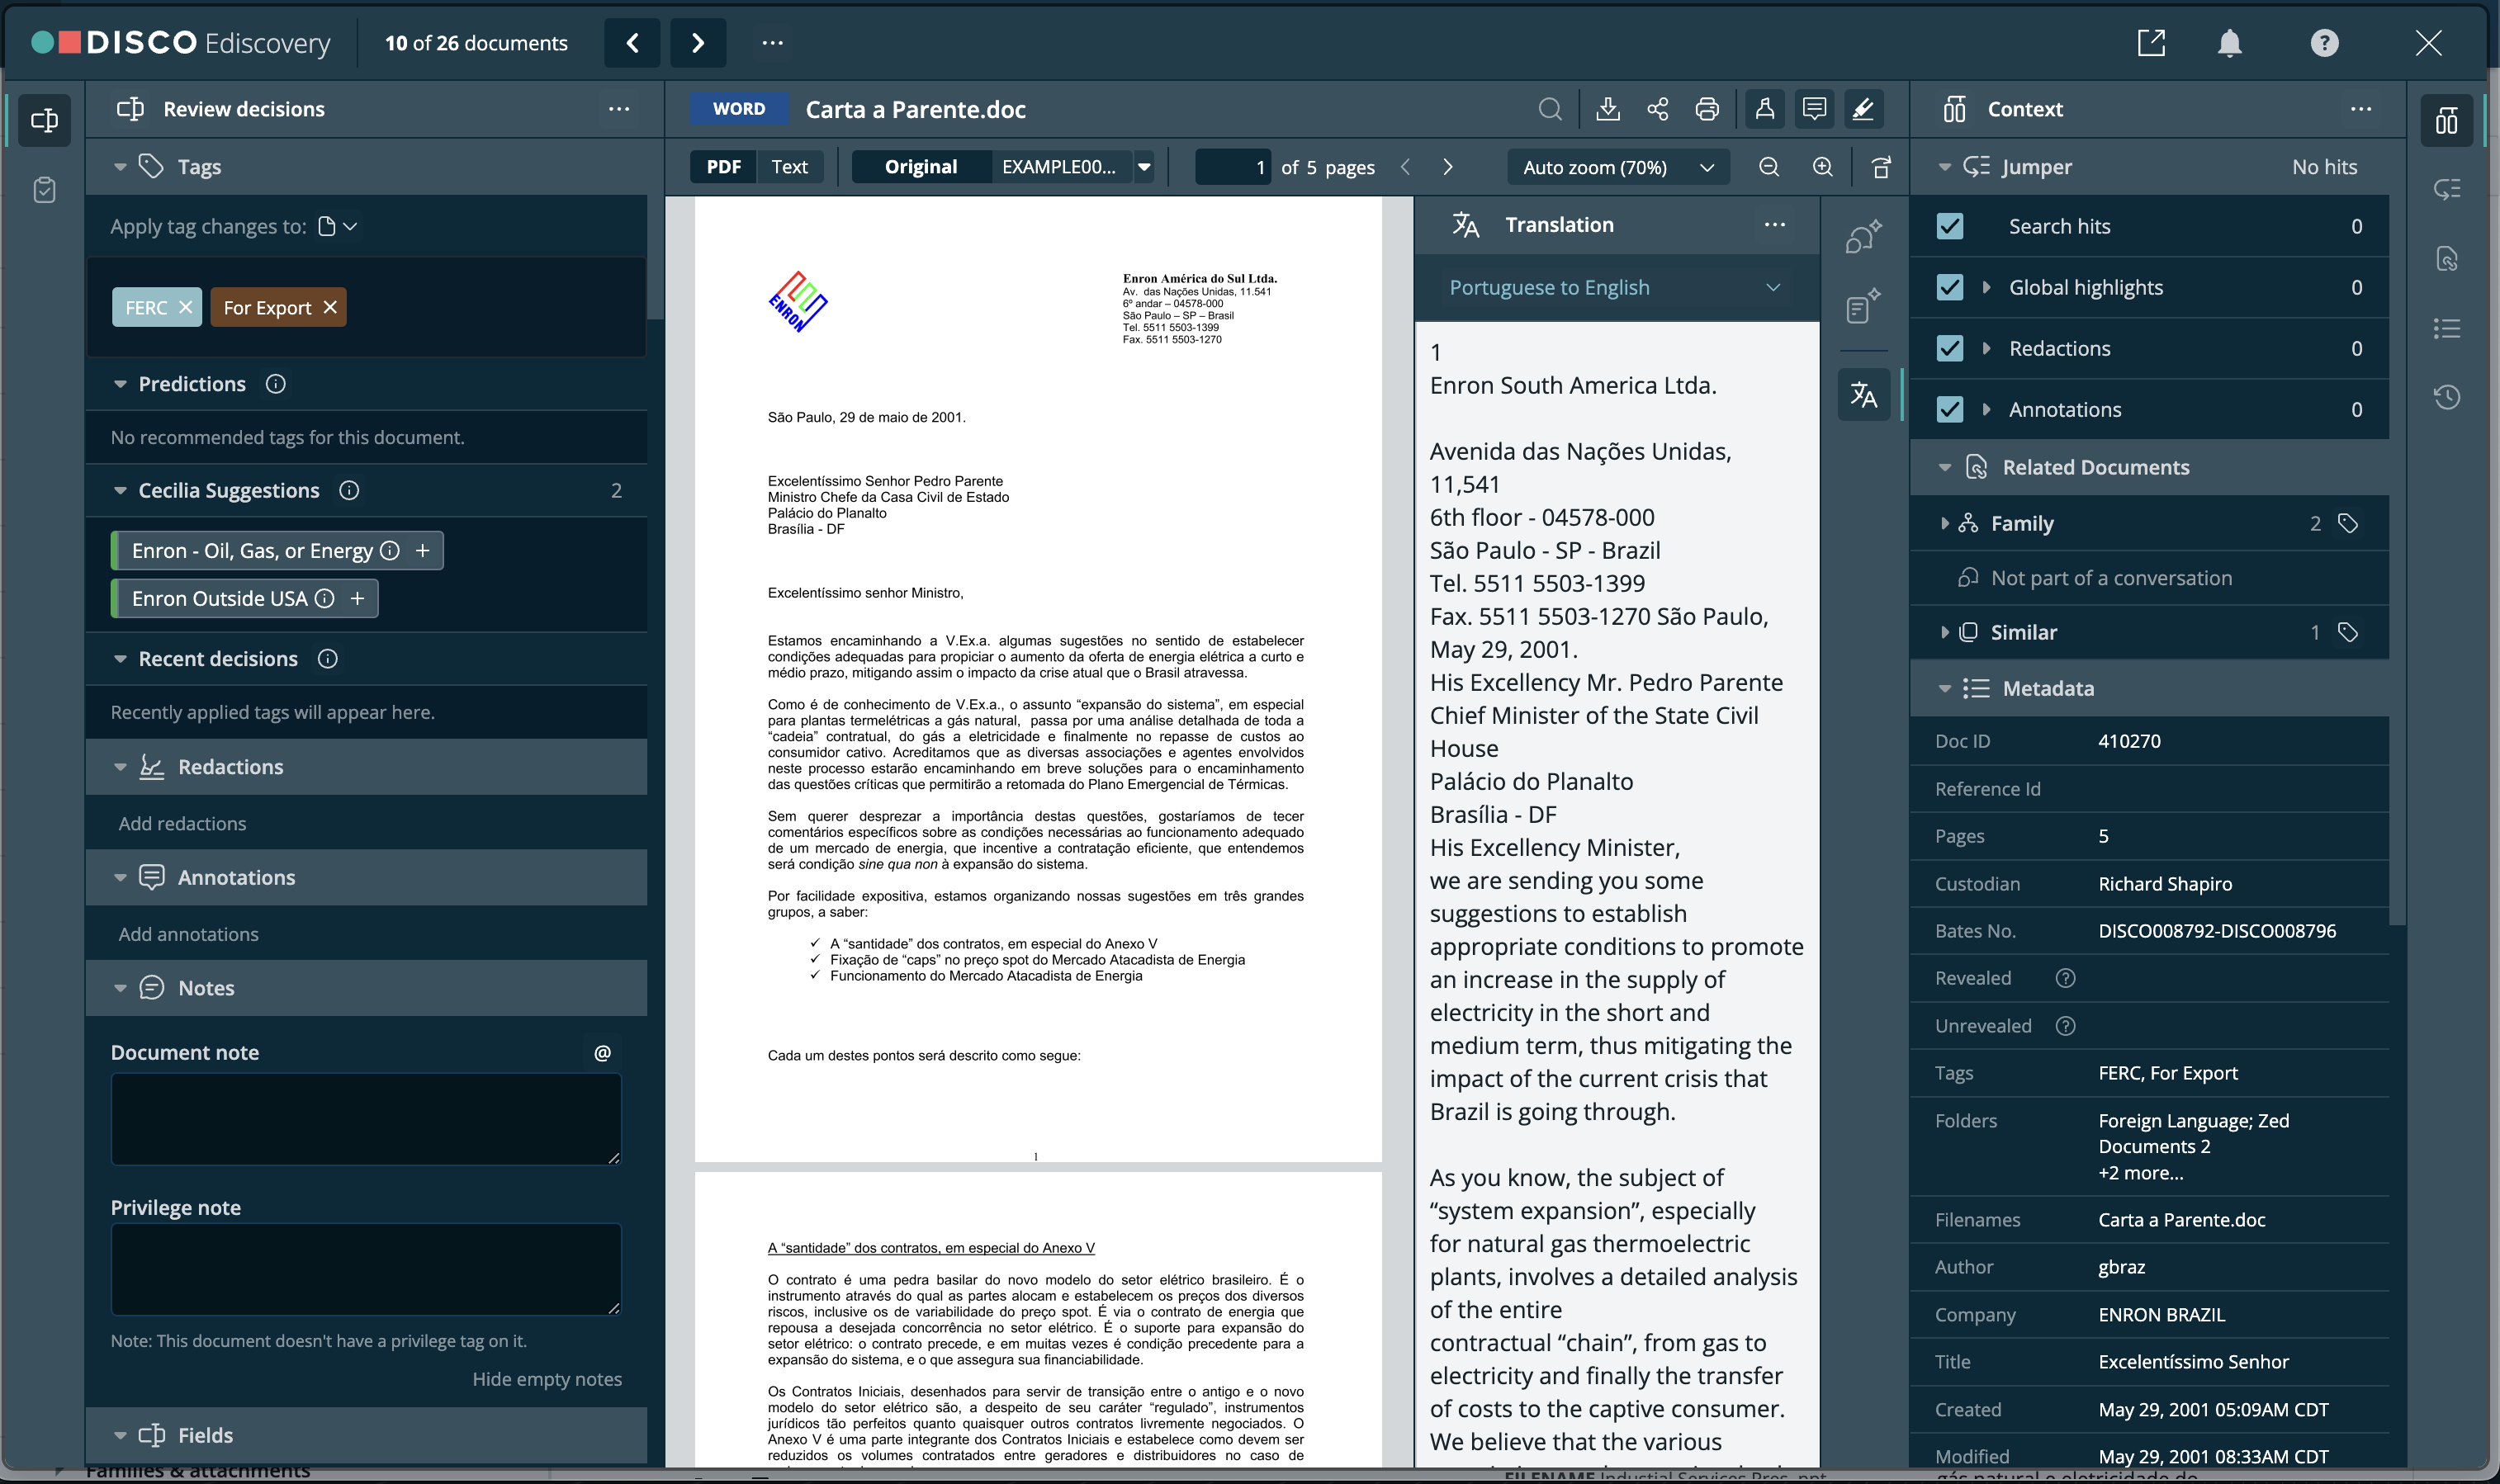Collapse the Tags section
Viewport: 2500px width, 1484px height.
click(120, 167)
